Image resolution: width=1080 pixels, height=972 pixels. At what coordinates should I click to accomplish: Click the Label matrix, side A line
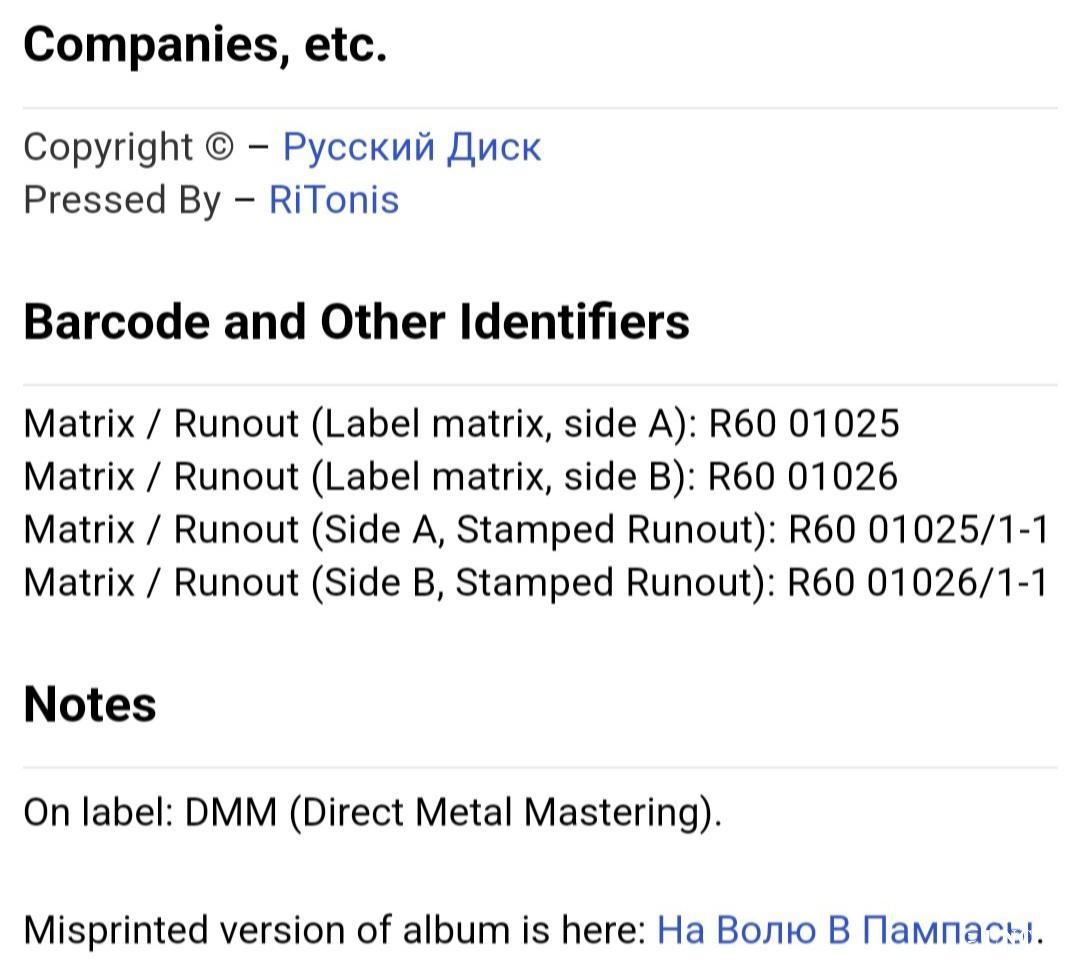(x=461, y=424)
